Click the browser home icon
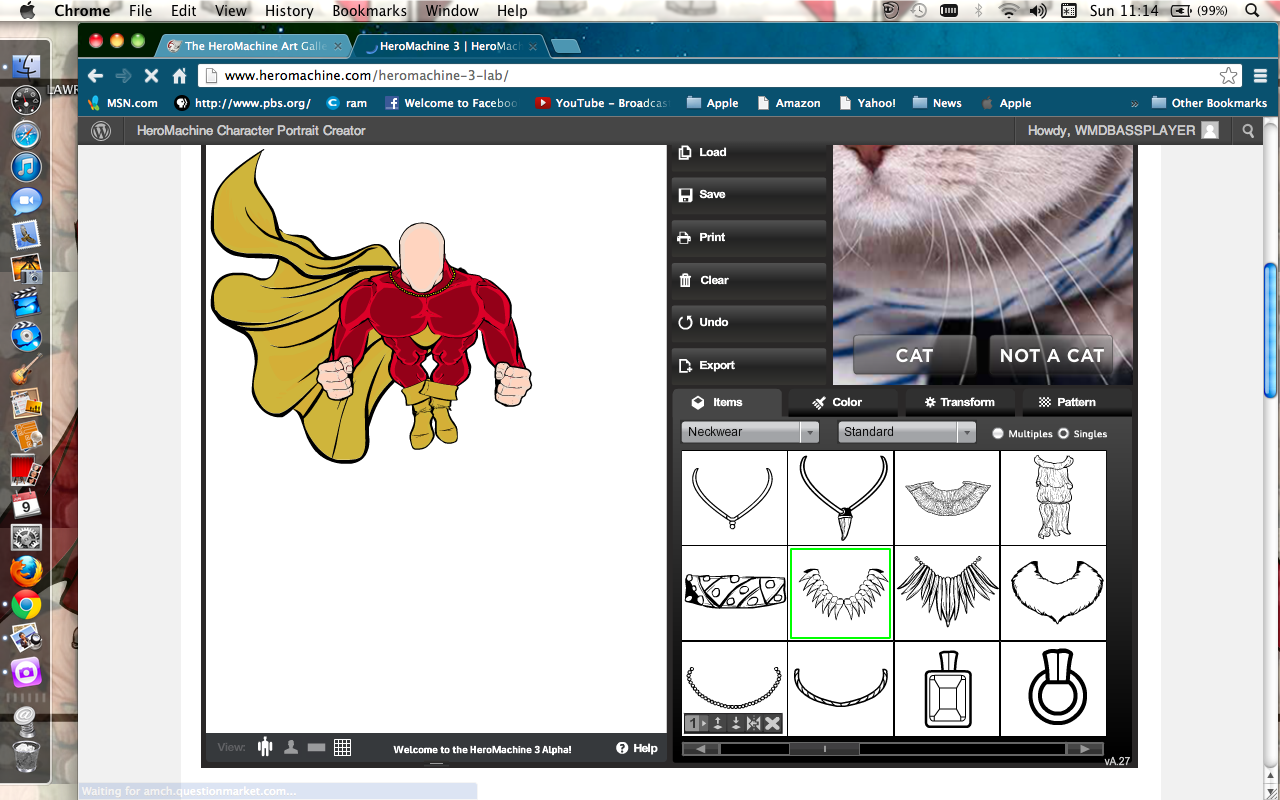The height and width of the screenshot is (800, 1280). (x=180, y=76)
